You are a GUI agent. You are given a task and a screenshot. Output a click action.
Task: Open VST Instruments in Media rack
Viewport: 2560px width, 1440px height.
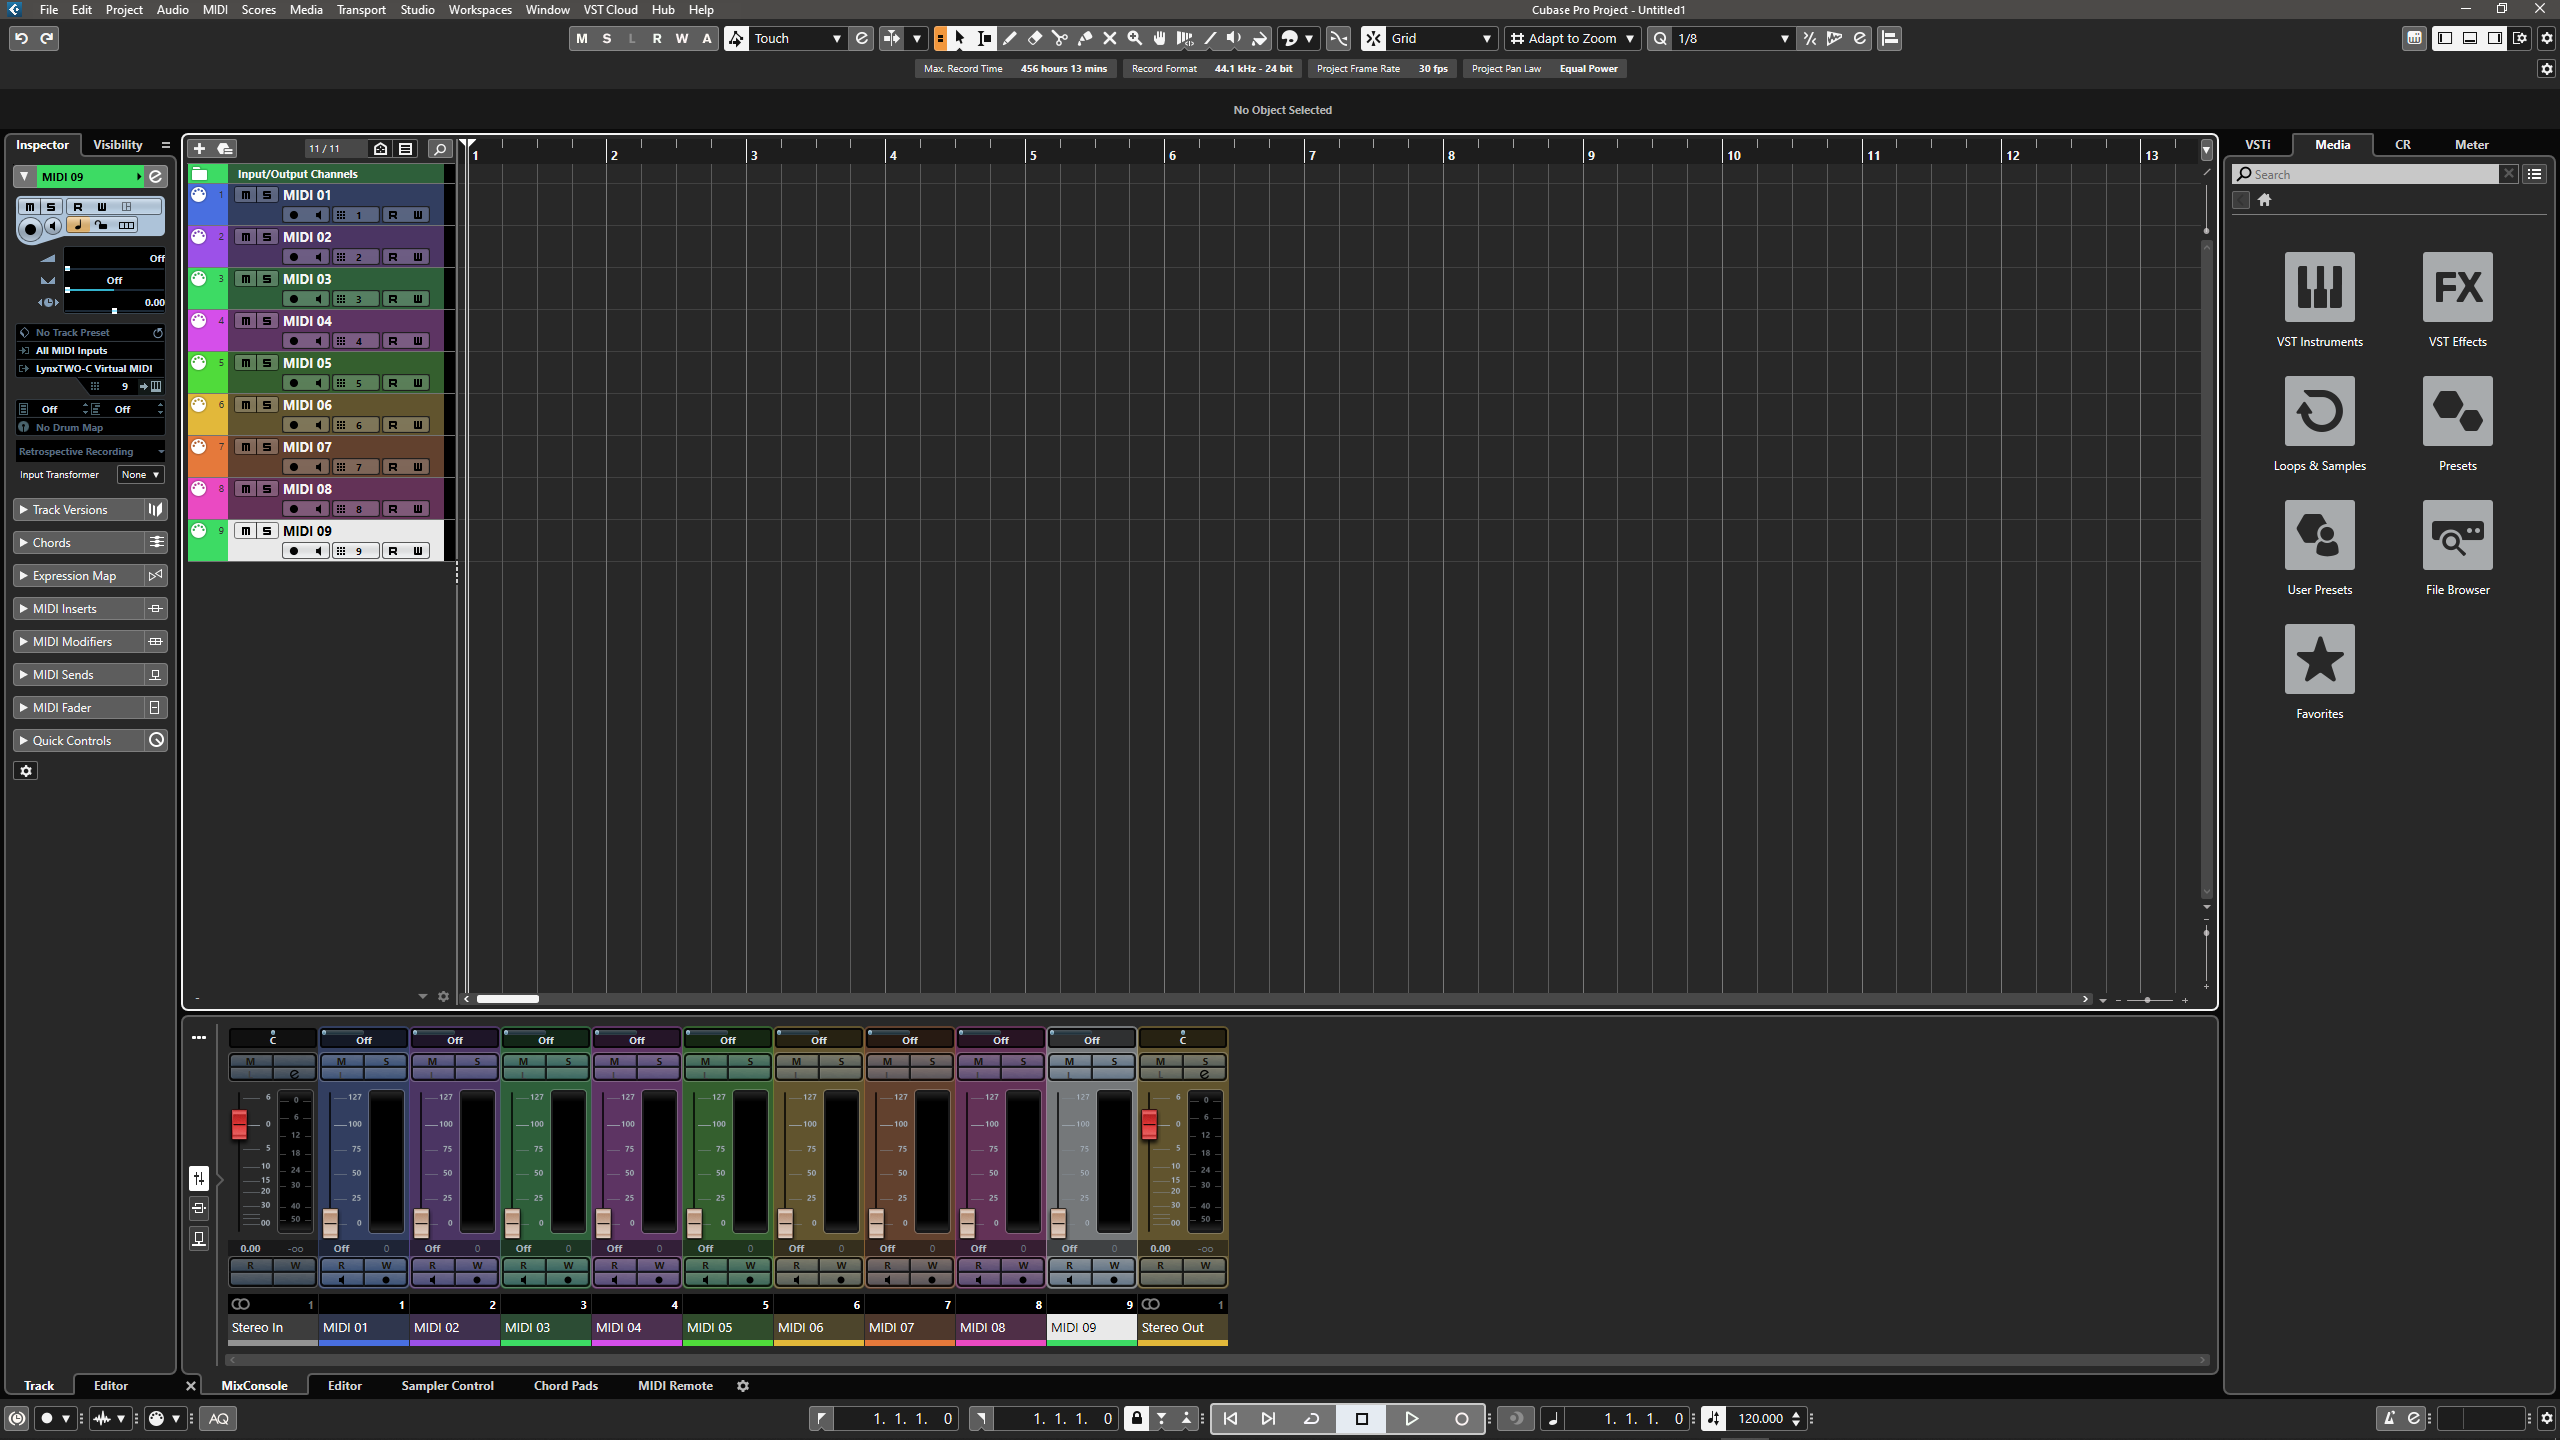point(2319,288)
